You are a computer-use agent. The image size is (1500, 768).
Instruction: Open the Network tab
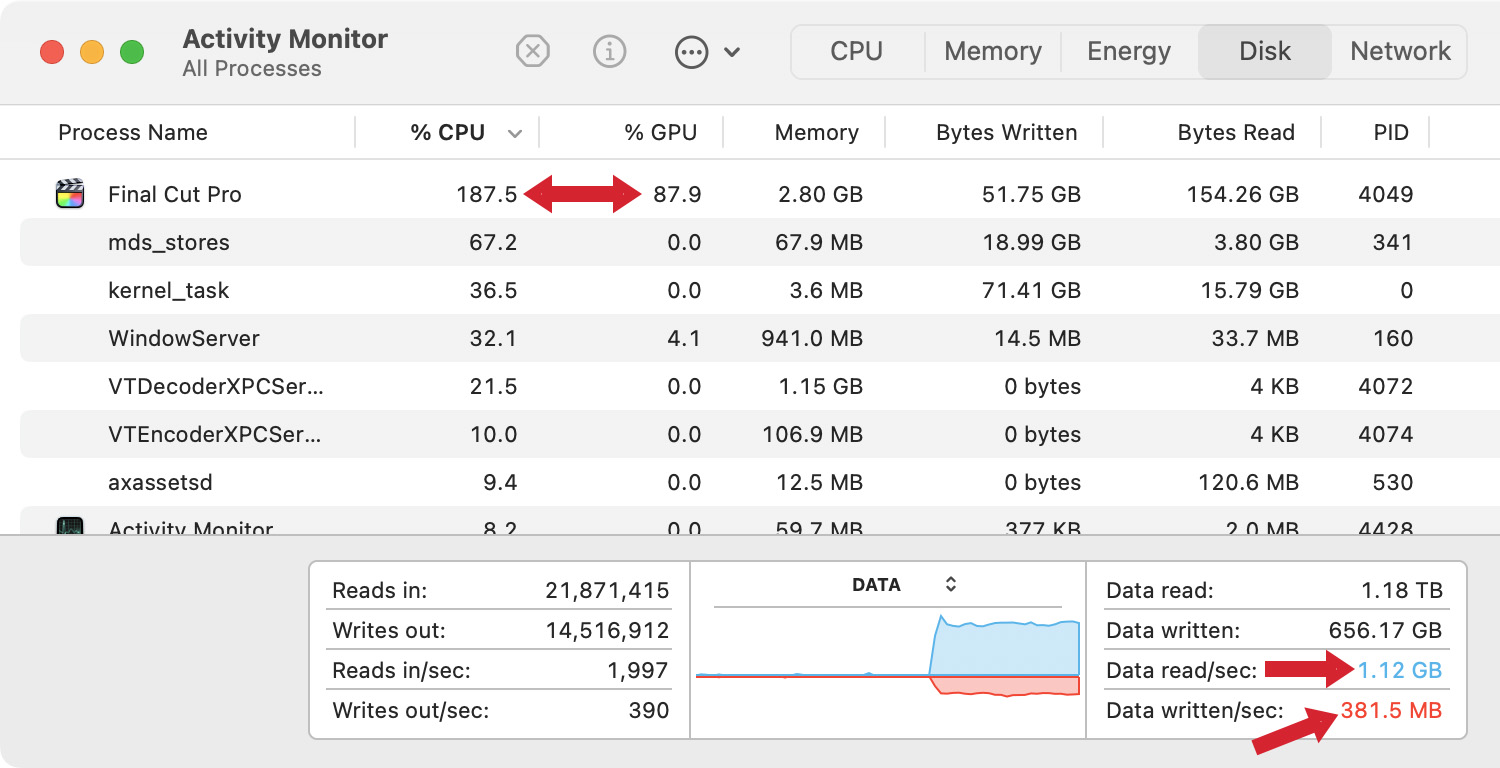[x=1400, y=51]
